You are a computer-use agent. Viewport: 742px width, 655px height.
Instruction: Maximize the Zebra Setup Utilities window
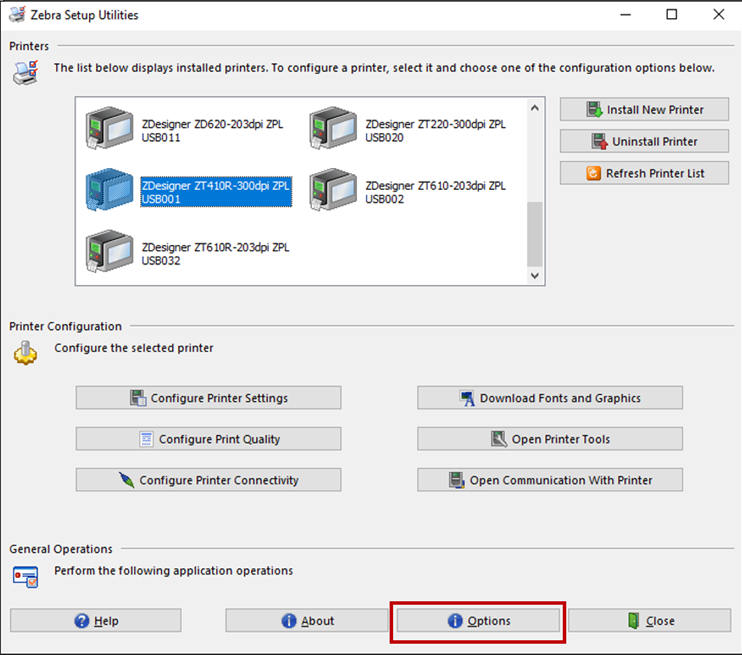pyautogui.click(x=671, y=15)
